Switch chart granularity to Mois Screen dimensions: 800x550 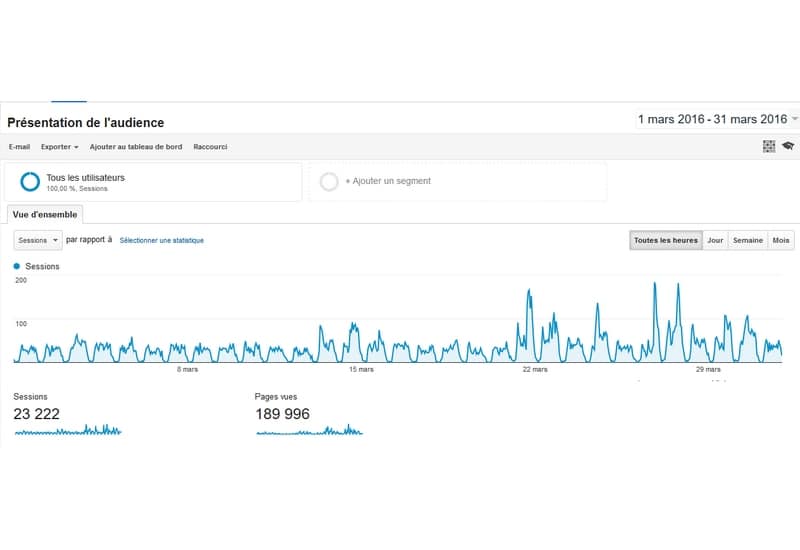[x=781, y=240]
